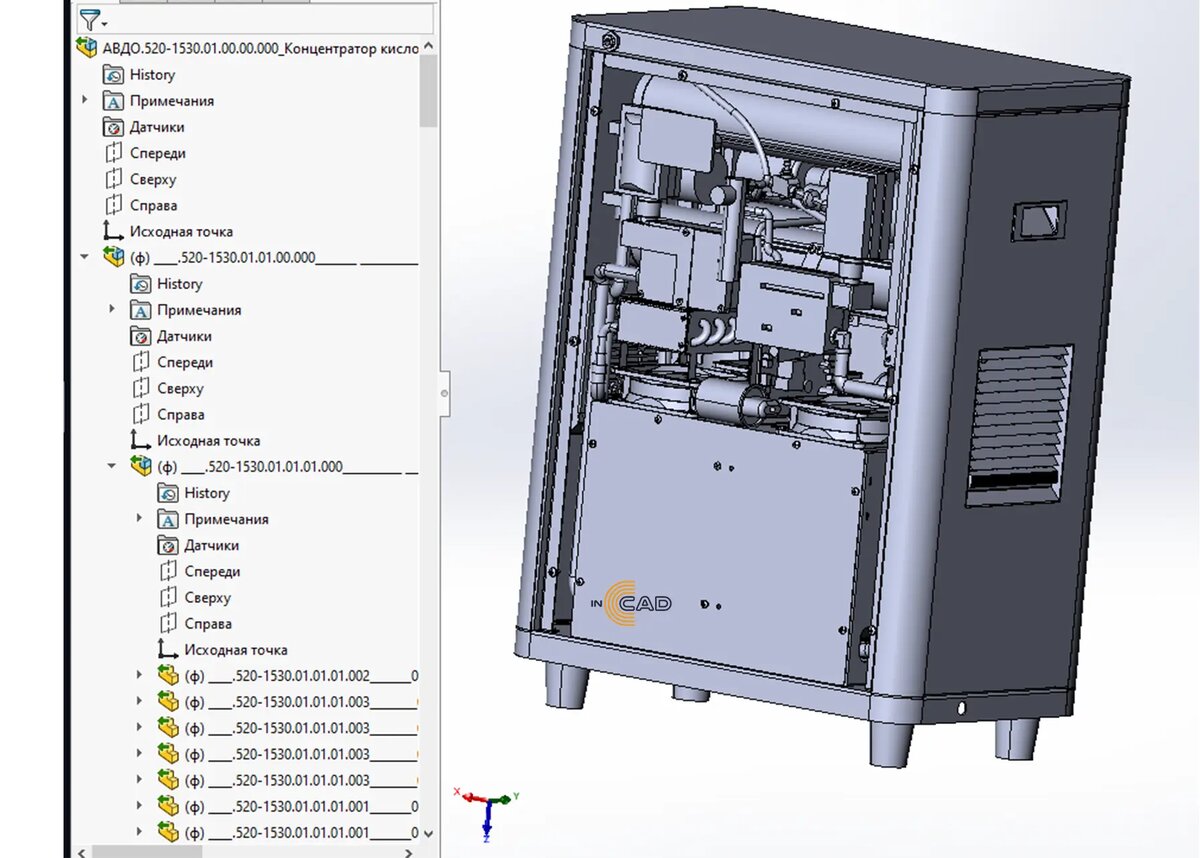Image resolution: width=1200 pixels, height=858 pixels.
Task: Expand Примечания inside subassembly 01.01.00.000
Action: 112,310
